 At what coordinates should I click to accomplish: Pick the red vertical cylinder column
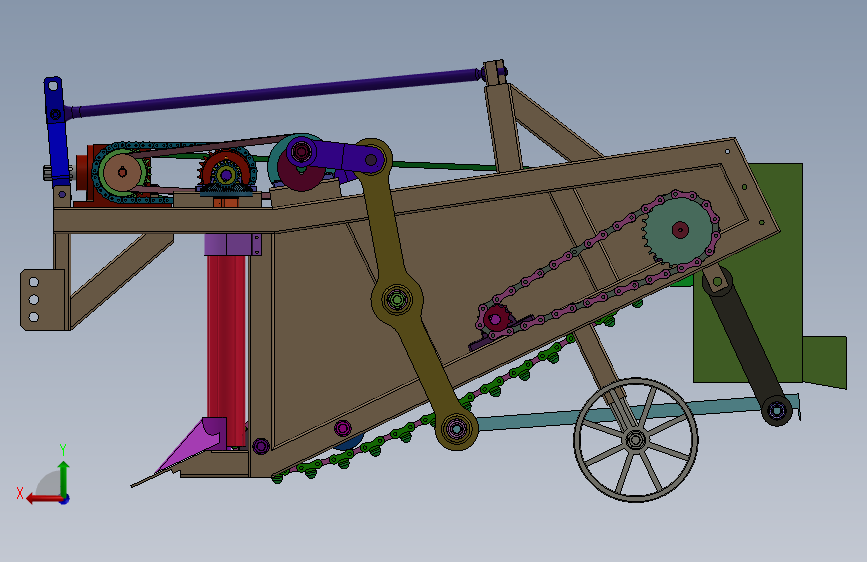click(x=226, y=351)
